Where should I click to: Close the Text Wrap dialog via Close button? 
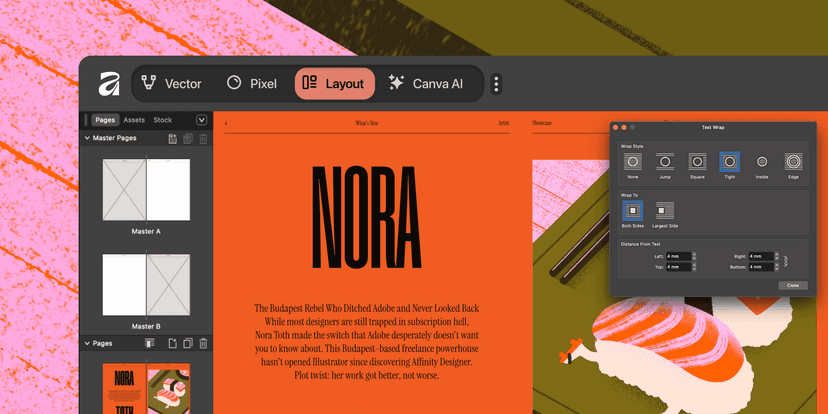791,285
